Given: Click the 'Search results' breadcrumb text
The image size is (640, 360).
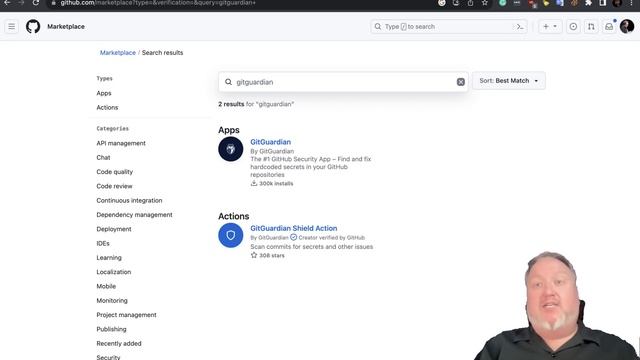Looking at the screenshot, I should [x=162, y=53].
